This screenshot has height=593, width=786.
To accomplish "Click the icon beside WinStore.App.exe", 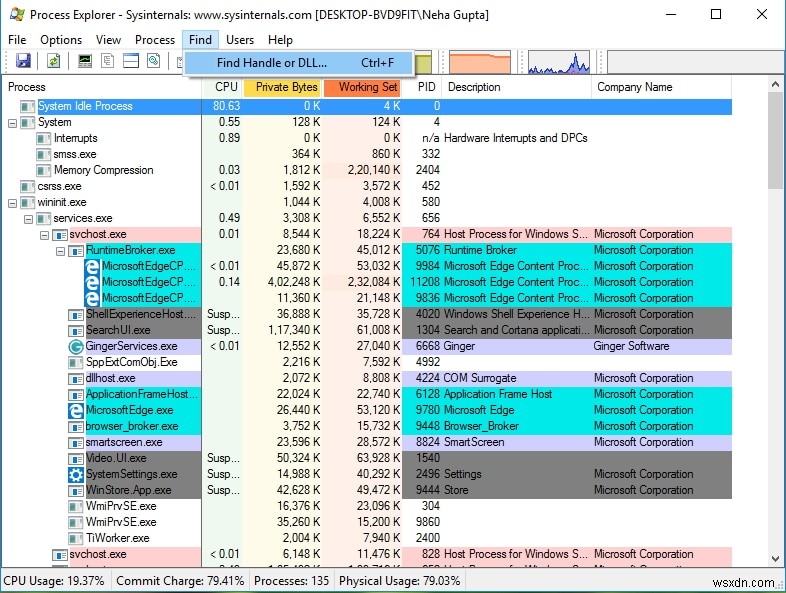I will [x=75, y=490].
